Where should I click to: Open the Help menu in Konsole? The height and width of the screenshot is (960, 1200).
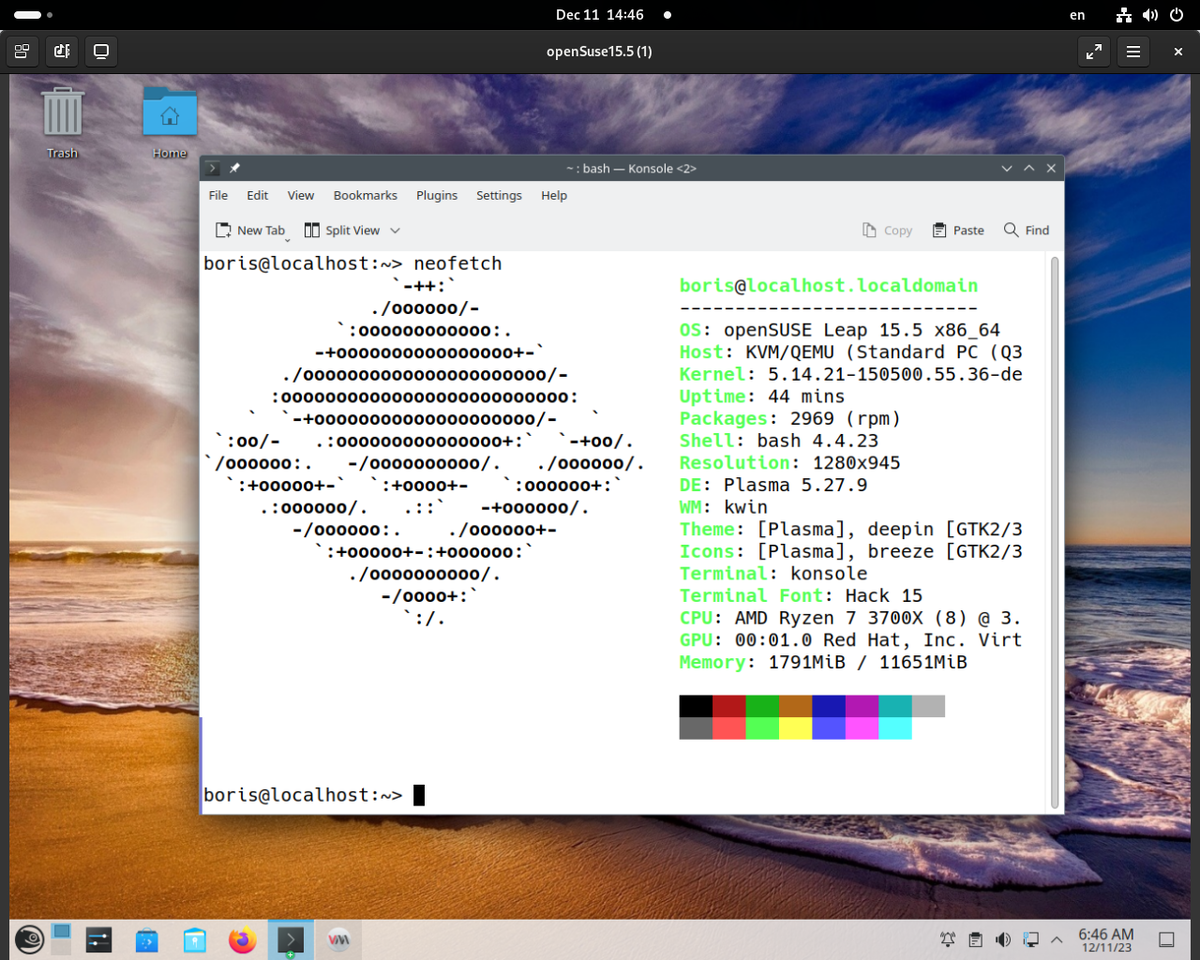pyautogui.click(x=554, y=195)
